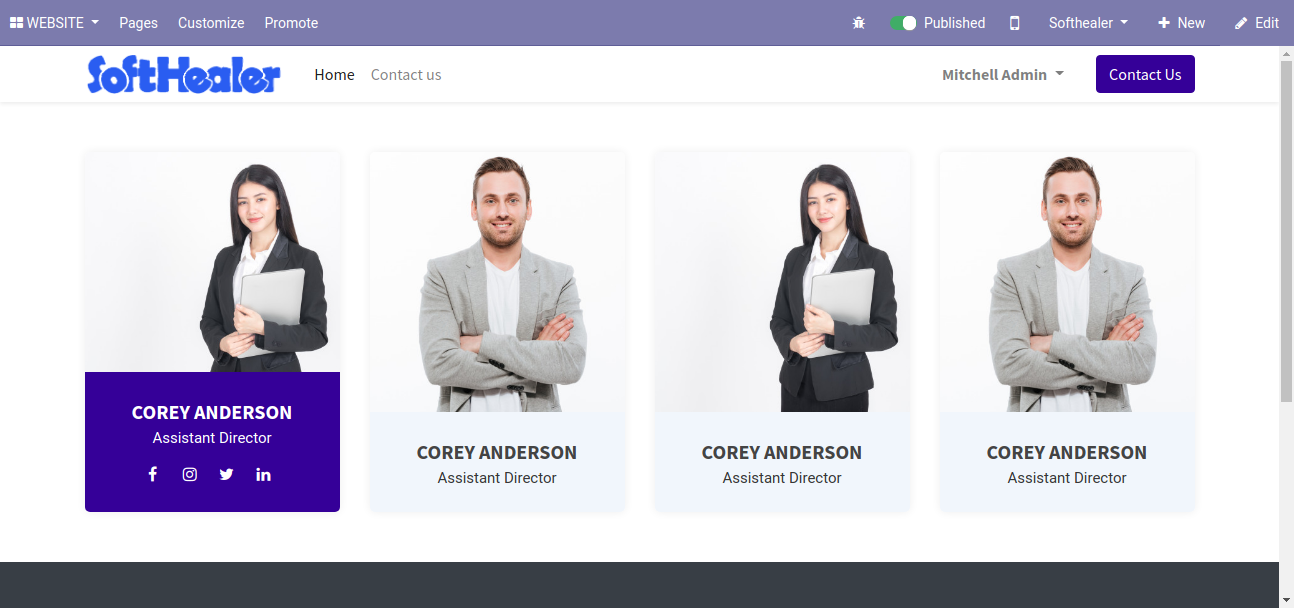Go to the Contact us nav link
Image resolution: width=1294 pixels, height=608 pixels.
pyautogui.click(x=406, y=75)
